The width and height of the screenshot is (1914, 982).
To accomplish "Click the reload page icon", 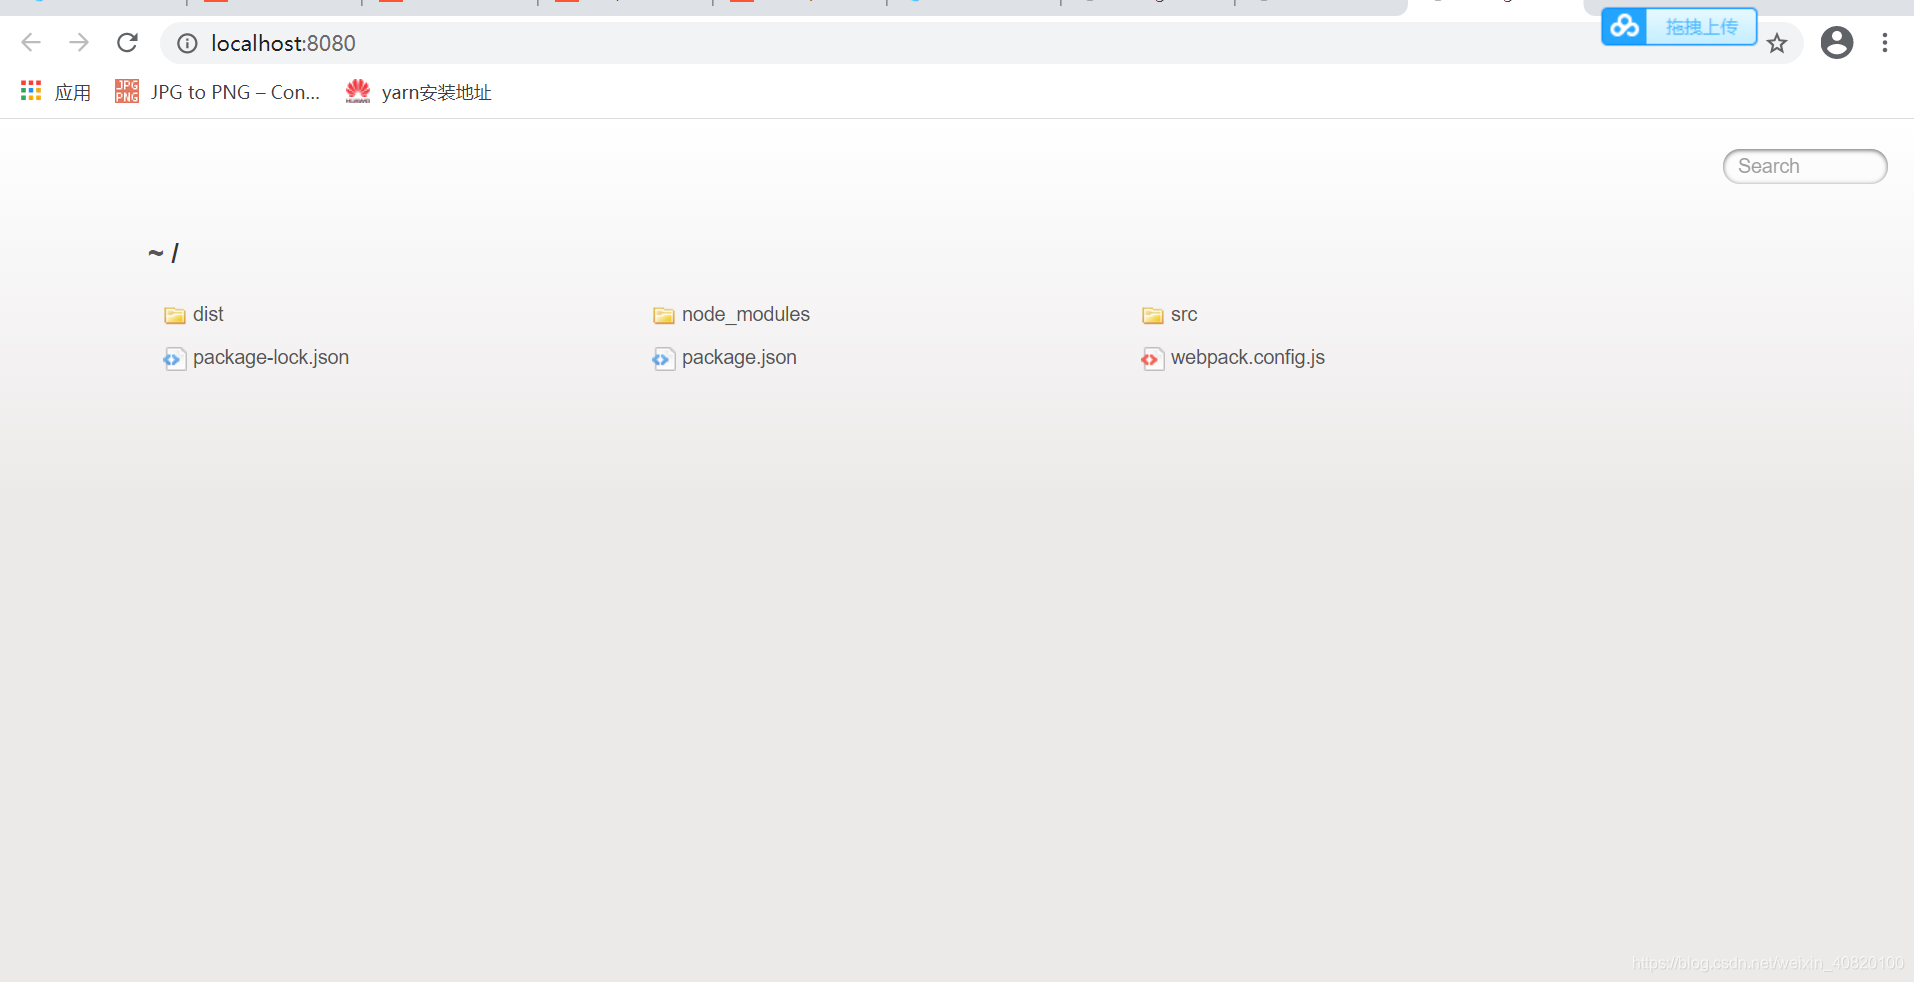I will point(127,42).
